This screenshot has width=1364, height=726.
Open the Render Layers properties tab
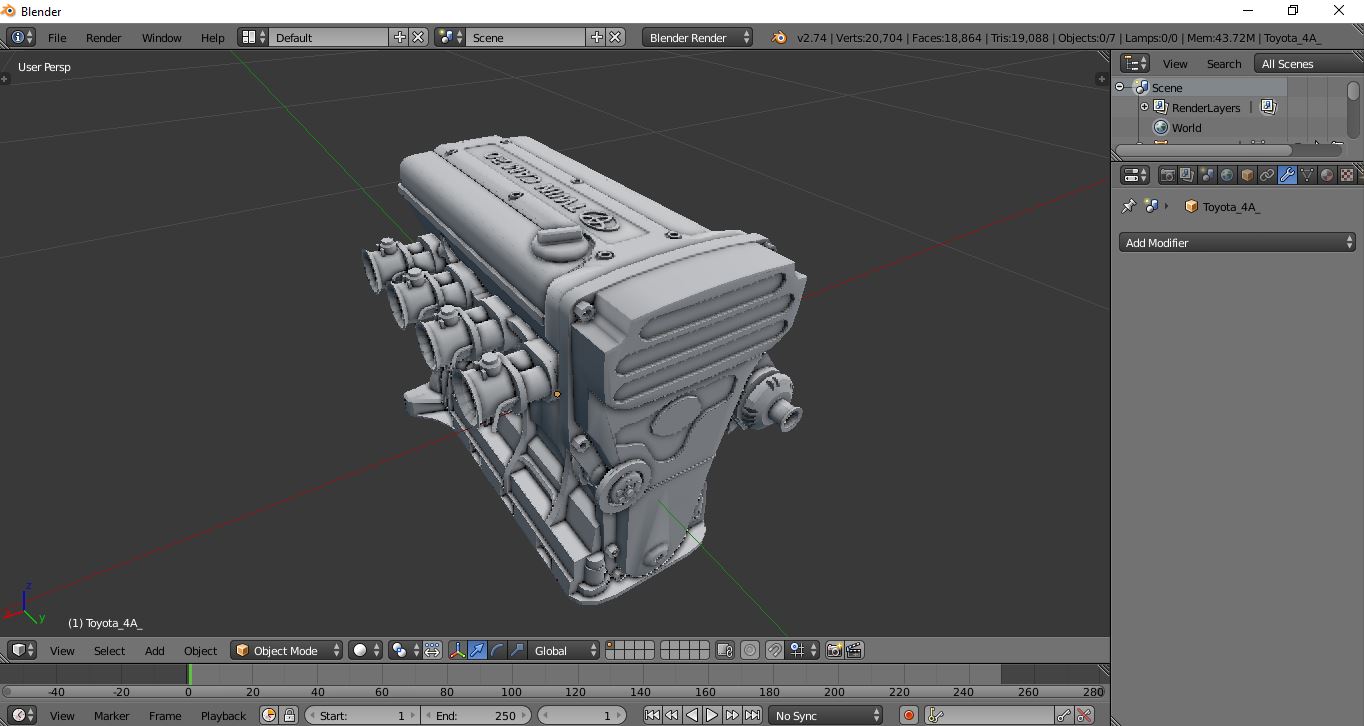click(1187, 175)
